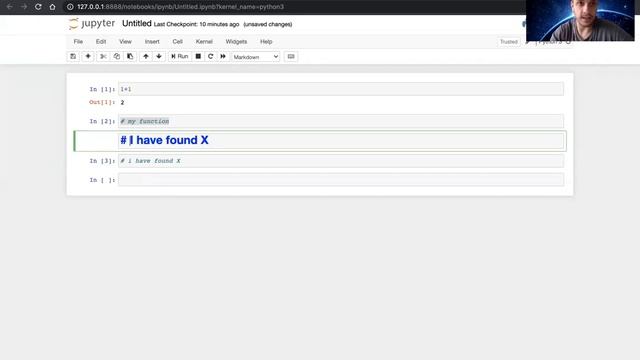Open the Kernel menu
This screenshot has height=360, width=640.
pos(204,42)
